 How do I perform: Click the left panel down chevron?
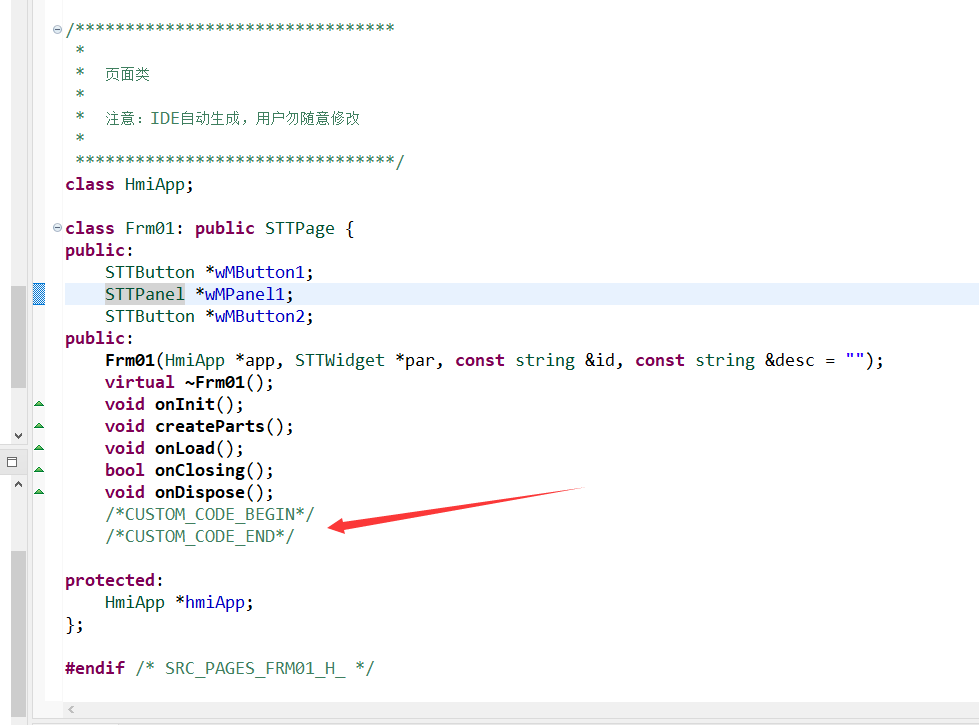[x=18, y=436]
